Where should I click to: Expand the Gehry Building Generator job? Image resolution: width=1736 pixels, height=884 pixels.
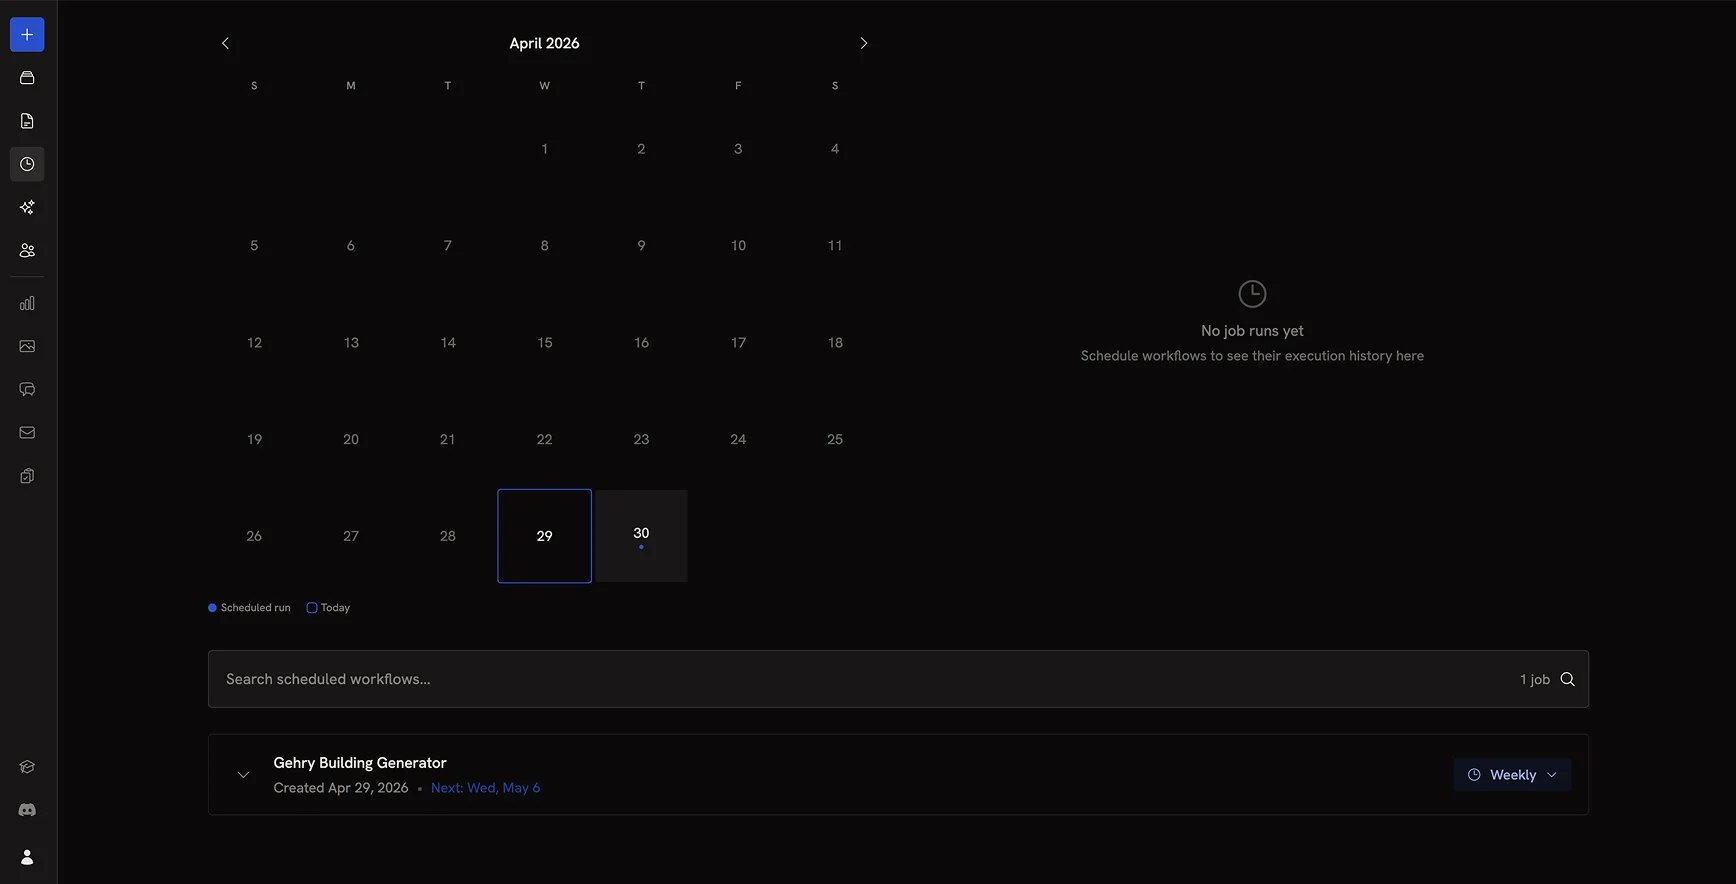(243, 775)
